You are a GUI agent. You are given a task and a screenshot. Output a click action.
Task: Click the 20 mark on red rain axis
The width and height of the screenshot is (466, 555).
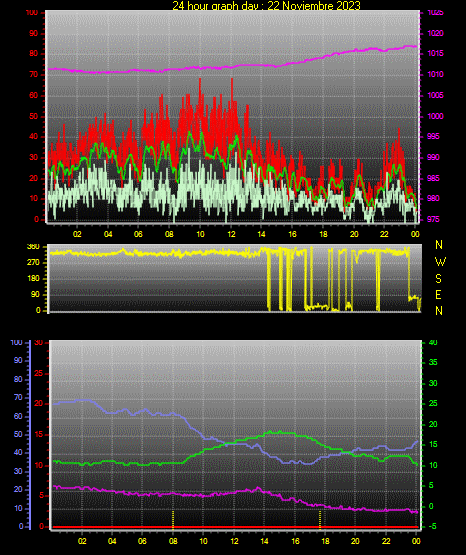[x=39, y=404]
